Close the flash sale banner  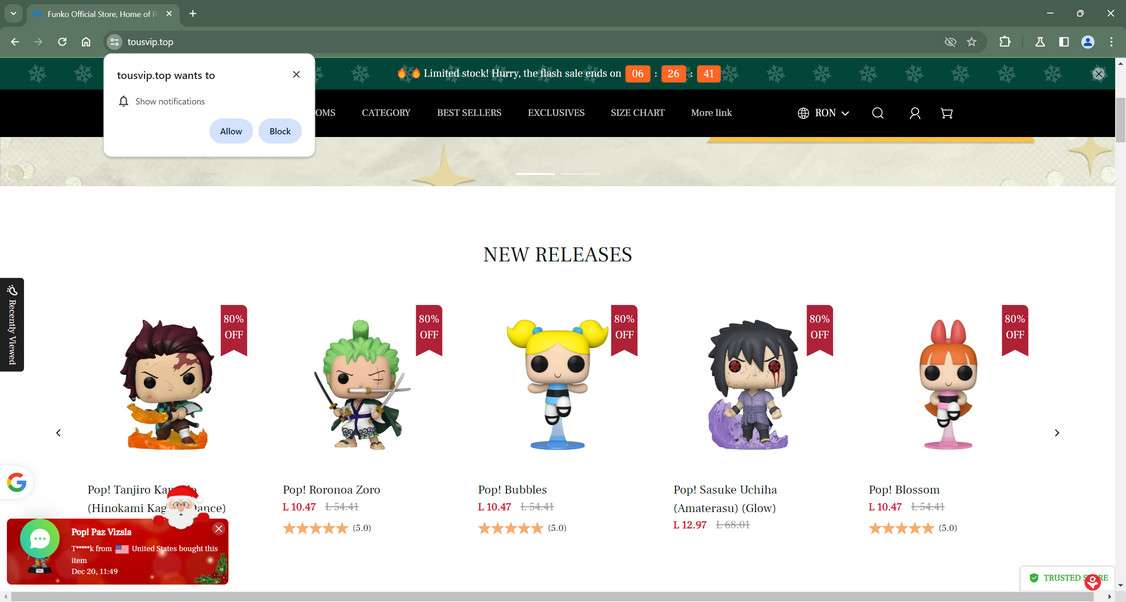tap(1098, 74)
